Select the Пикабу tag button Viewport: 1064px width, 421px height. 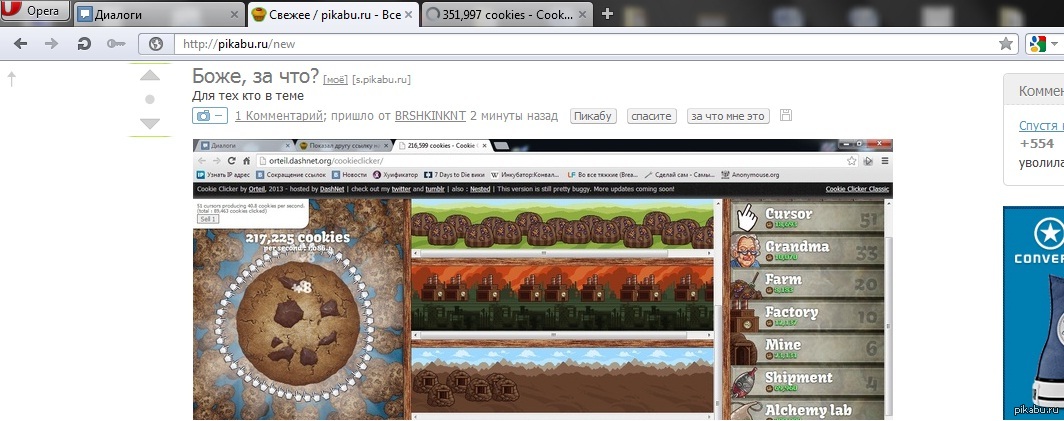[x=593, y=116]
